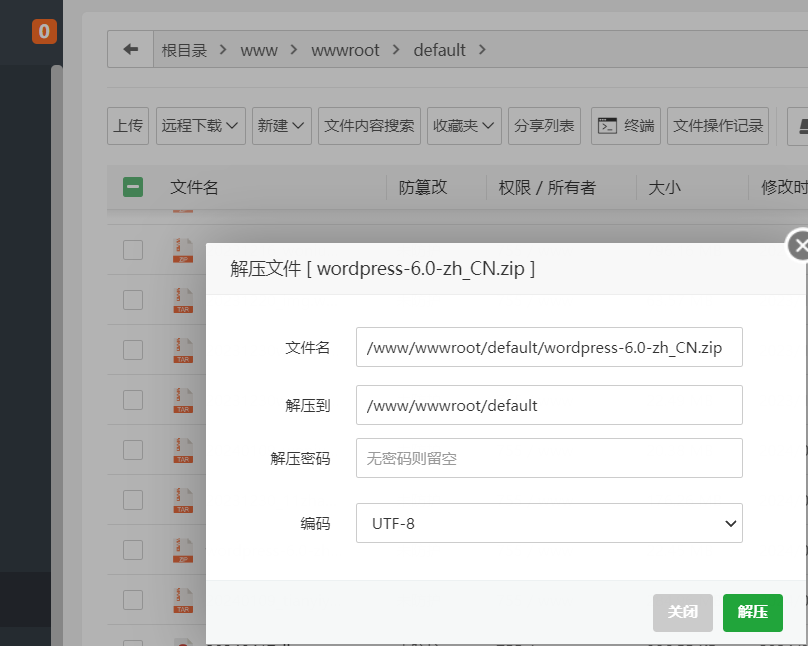Click the 文件内容搜索 button
The height and width of the screenshot is (646, 808).
point(369,126)
